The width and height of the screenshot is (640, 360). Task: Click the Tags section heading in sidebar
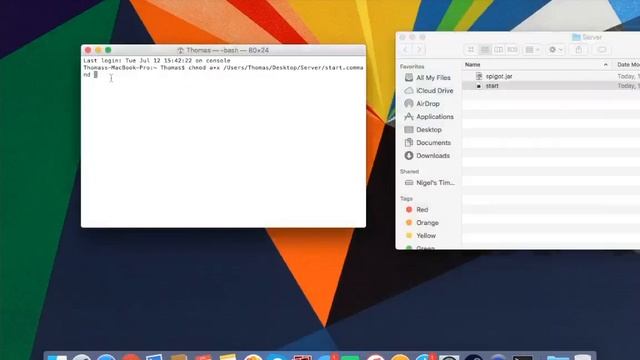click(406, 198)
